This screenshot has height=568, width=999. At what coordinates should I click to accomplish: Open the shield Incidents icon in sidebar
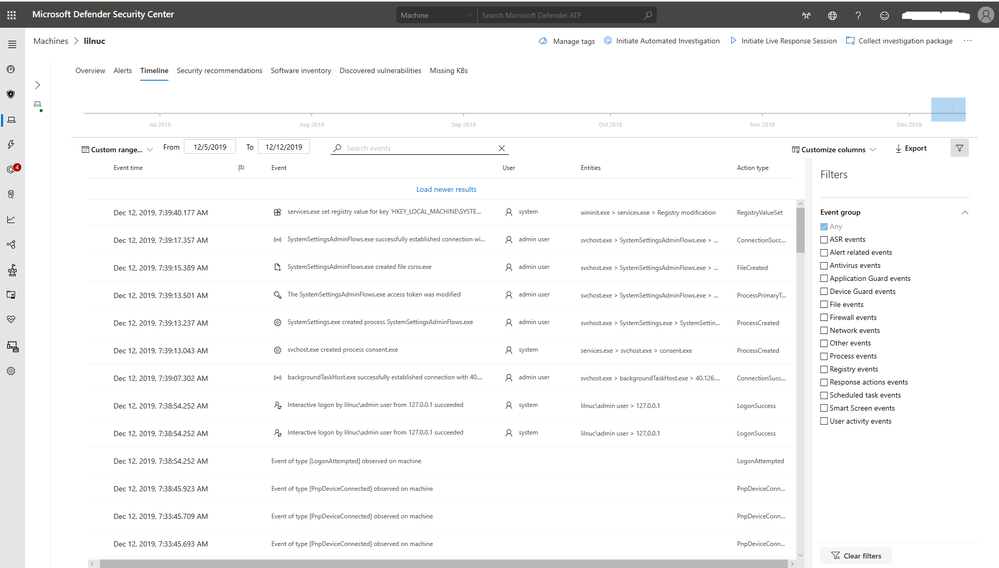pyautogui.click(x=11, y=94)
